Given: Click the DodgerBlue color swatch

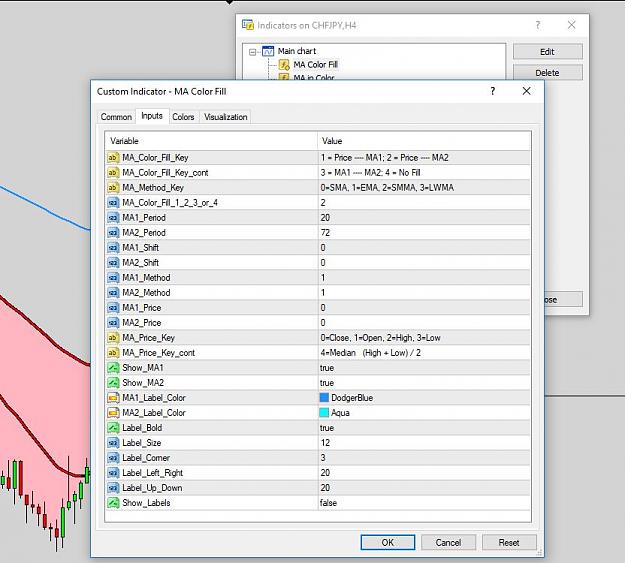Looking at the screenshot, I should (x=324, y=398).
